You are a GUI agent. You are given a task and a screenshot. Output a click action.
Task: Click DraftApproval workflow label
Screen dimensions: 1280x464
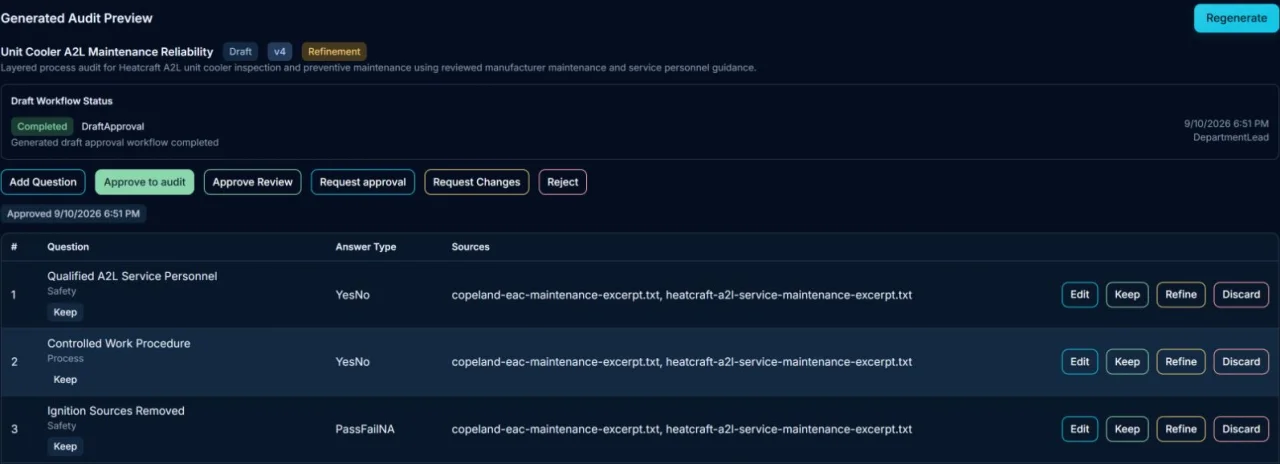point(113,127)
